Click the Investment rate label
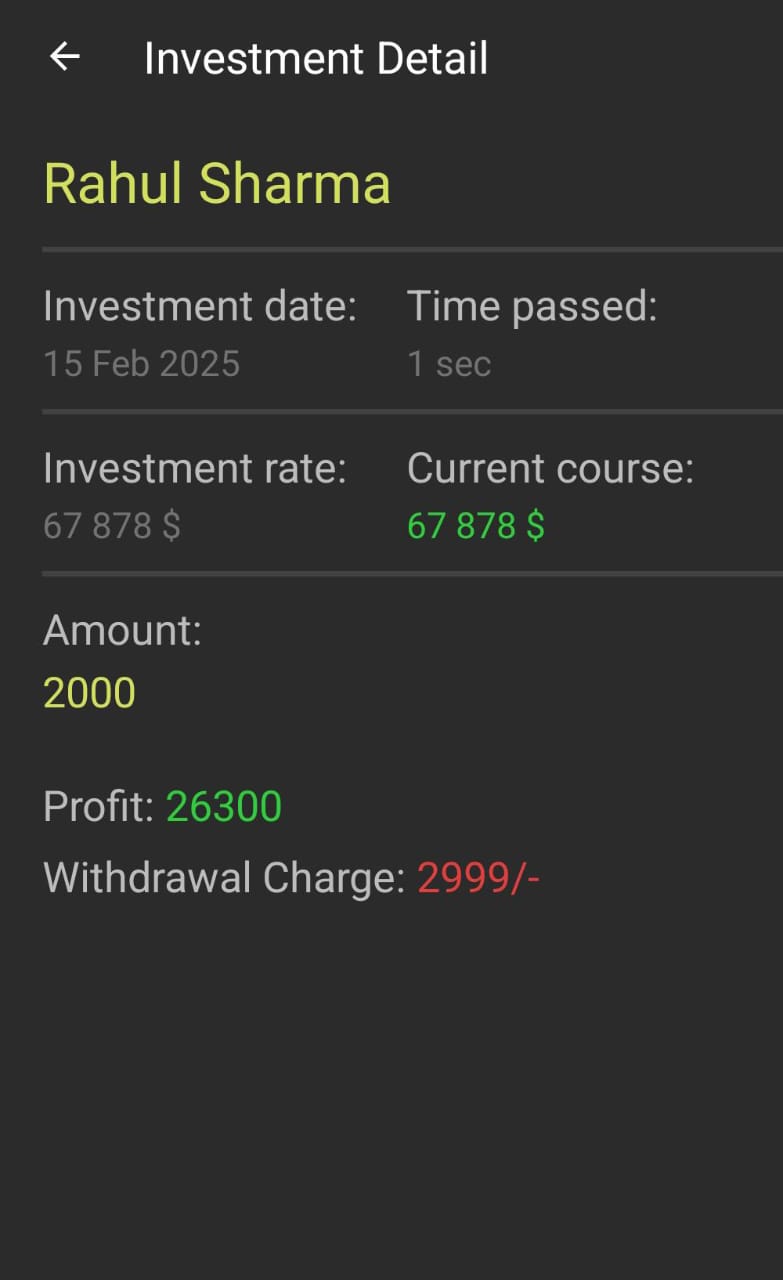The image size is (783, 1280). tap(195, 468)
